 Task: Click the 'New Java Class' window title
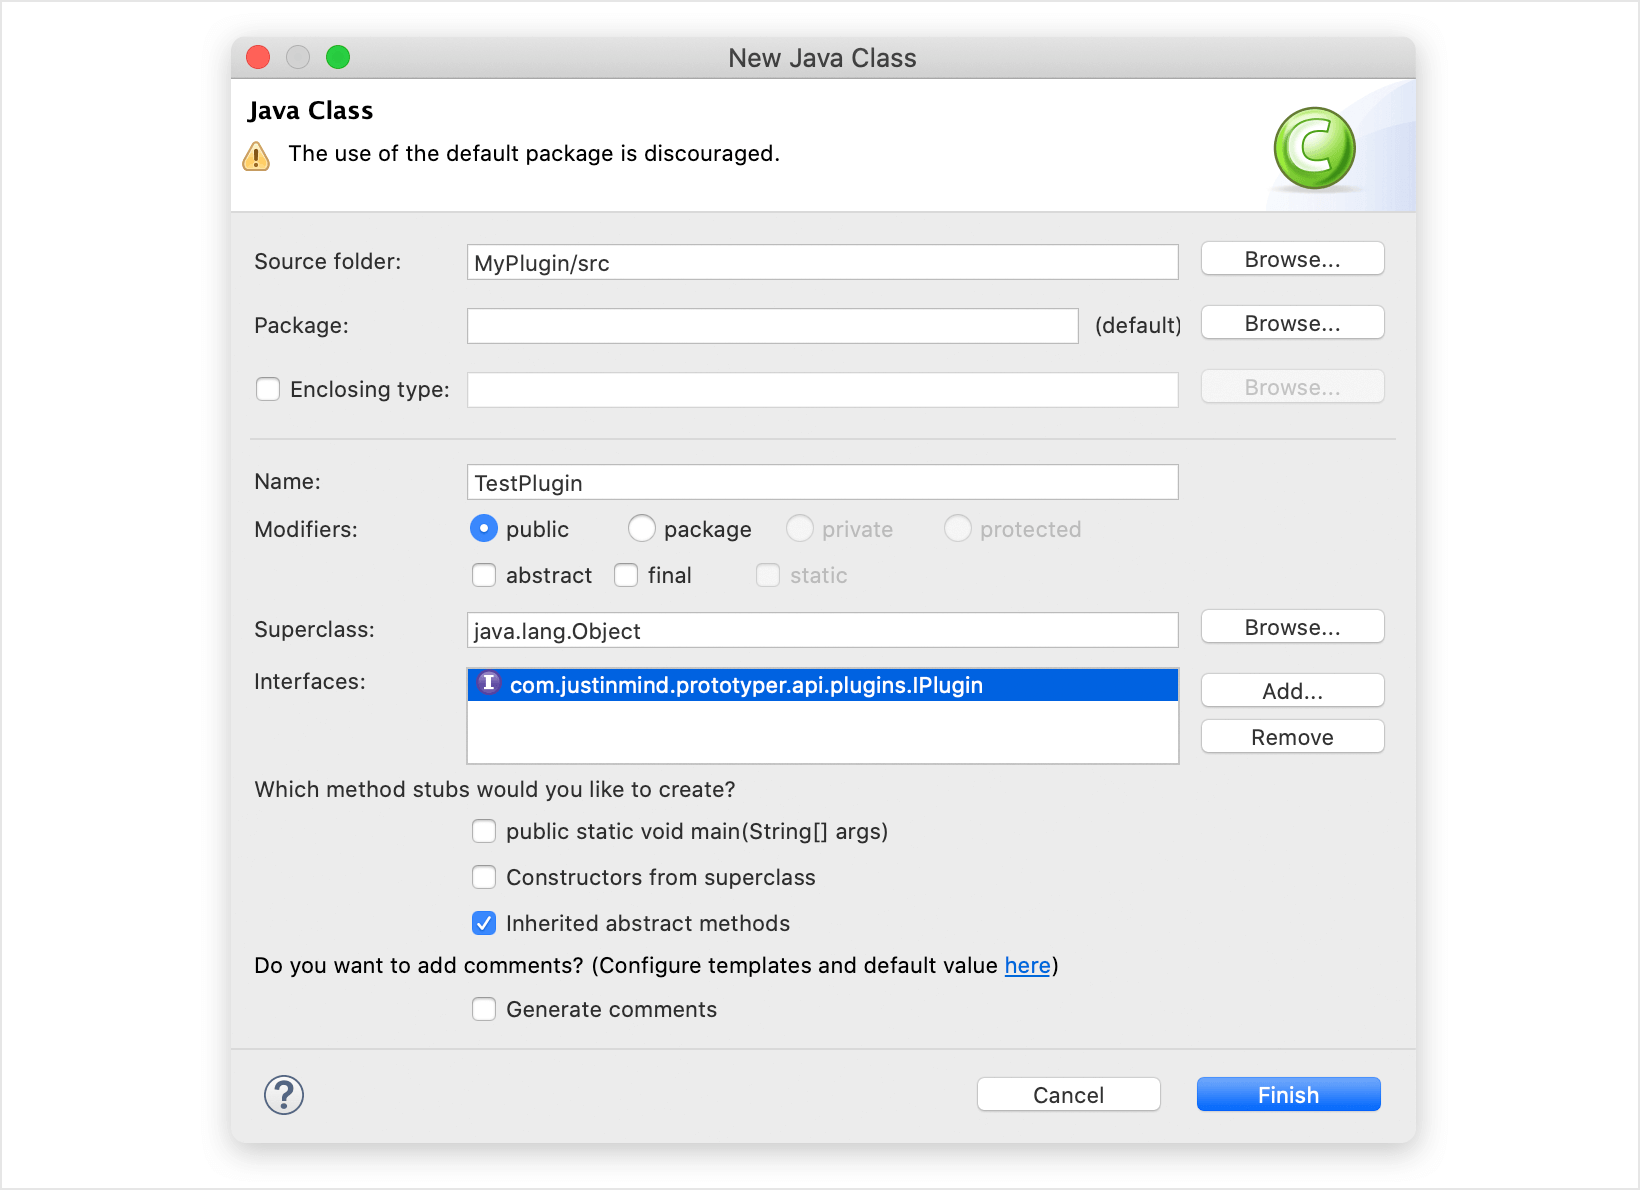pyautogui.click(x=822, y=58)
